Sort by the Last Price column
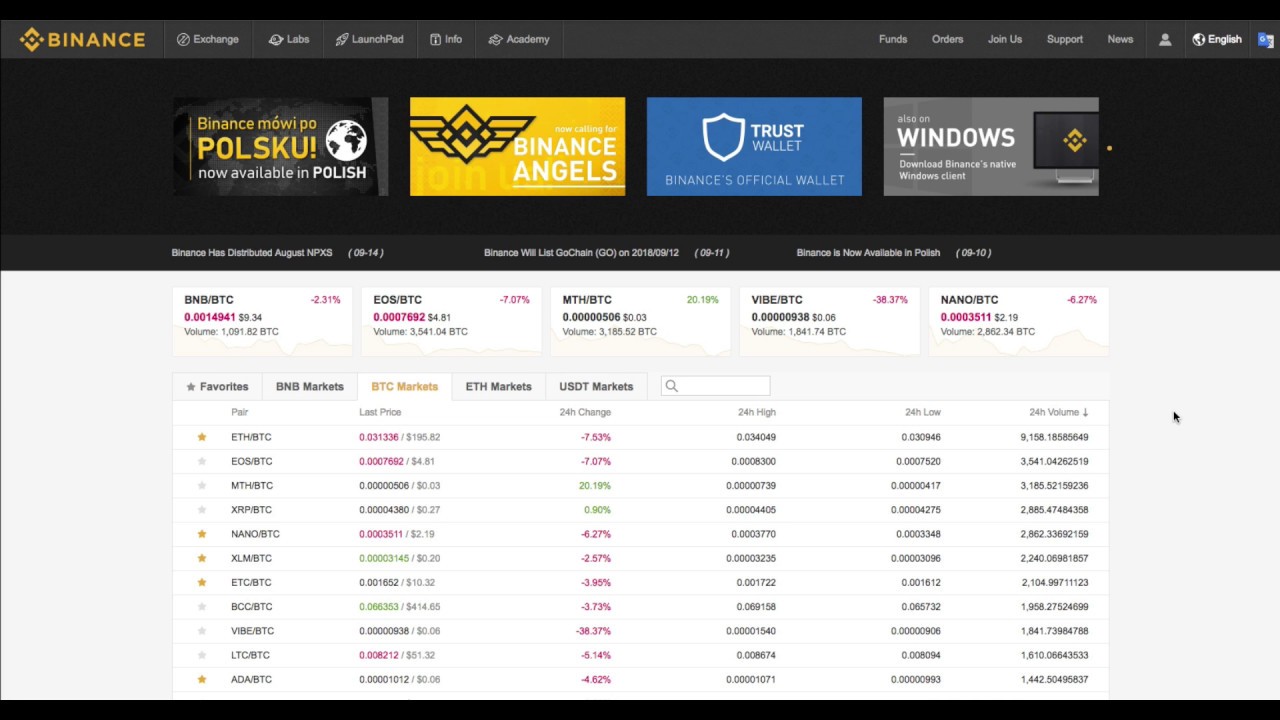 (x=380, y=412)
